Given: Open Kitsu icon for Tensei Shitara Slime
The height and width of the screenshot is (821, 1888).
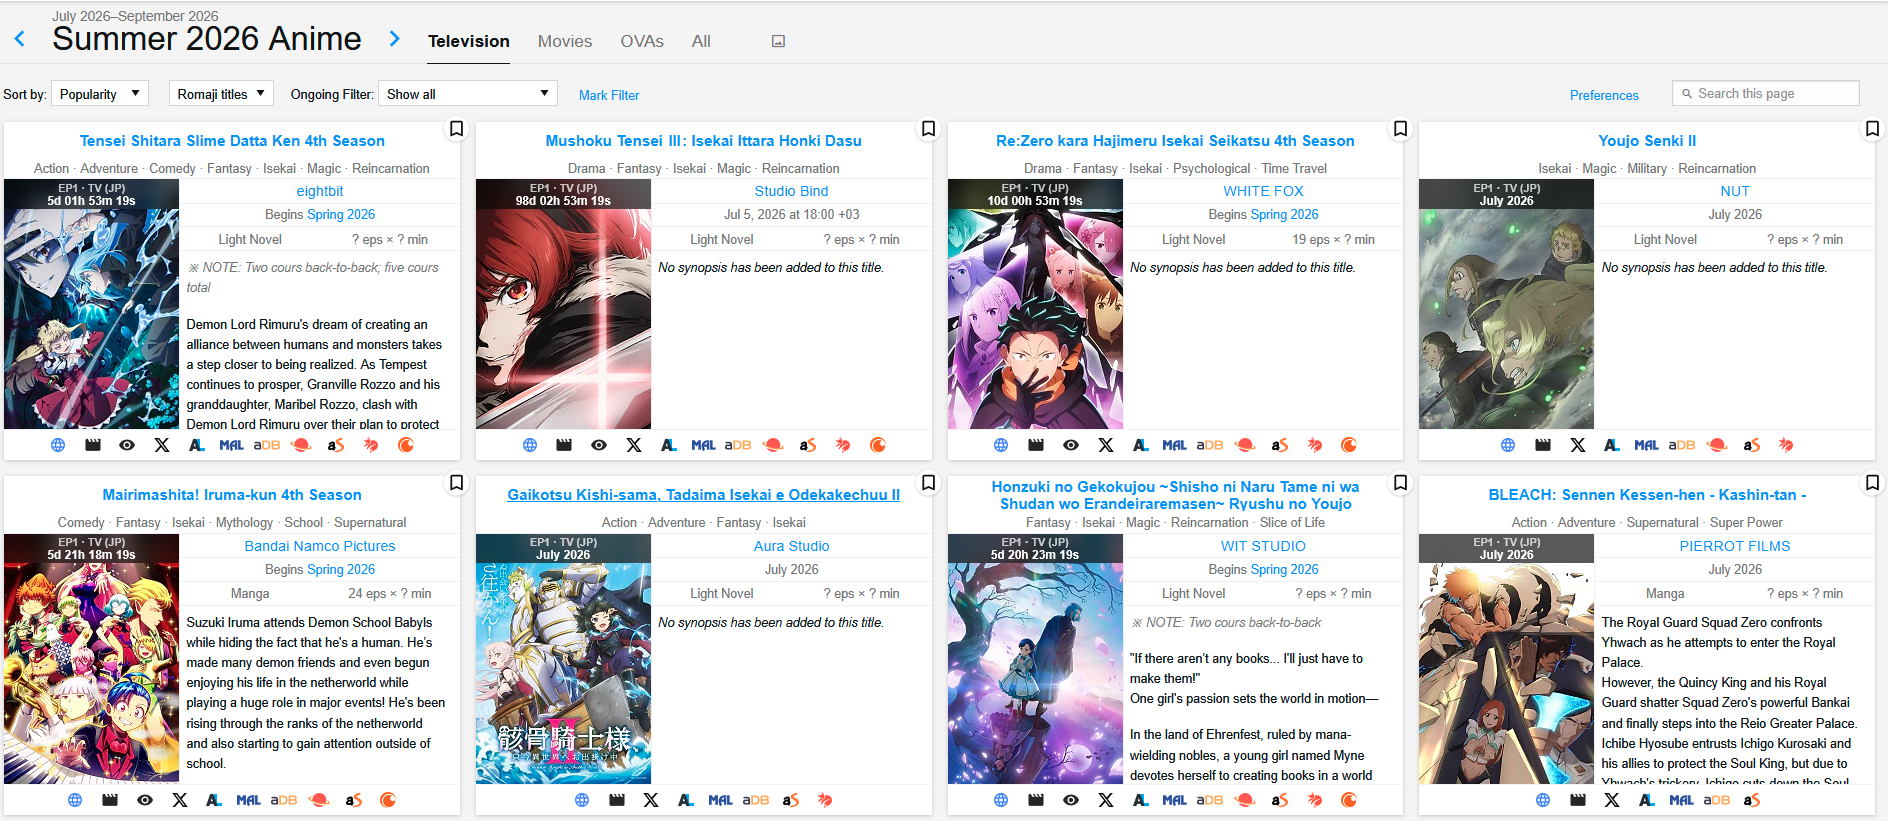Looking at the screenshot, I should (371, 445).
